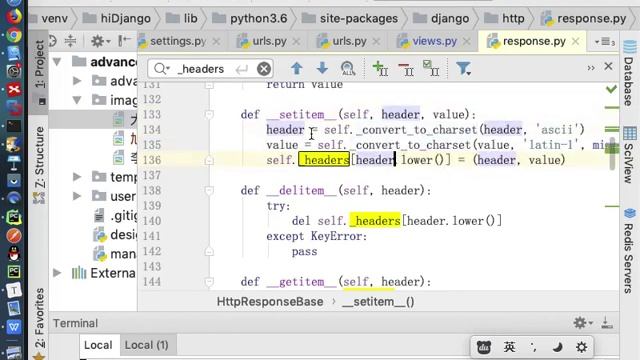The width and height of the screenshot is (640, 360).
Task: Expand the user folder in tree
Action: (x=77, y=196)
